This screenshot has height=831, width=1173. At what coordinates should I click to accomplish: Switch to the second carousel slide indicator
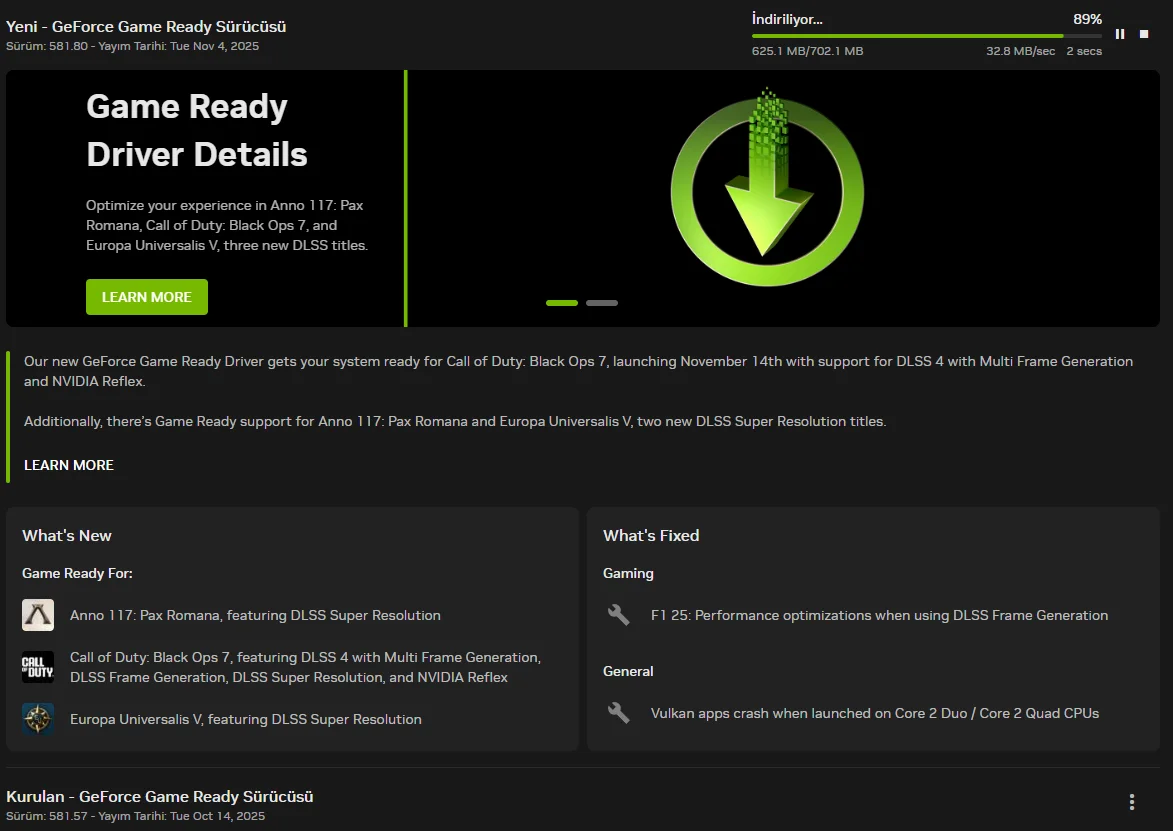(602, 303)
